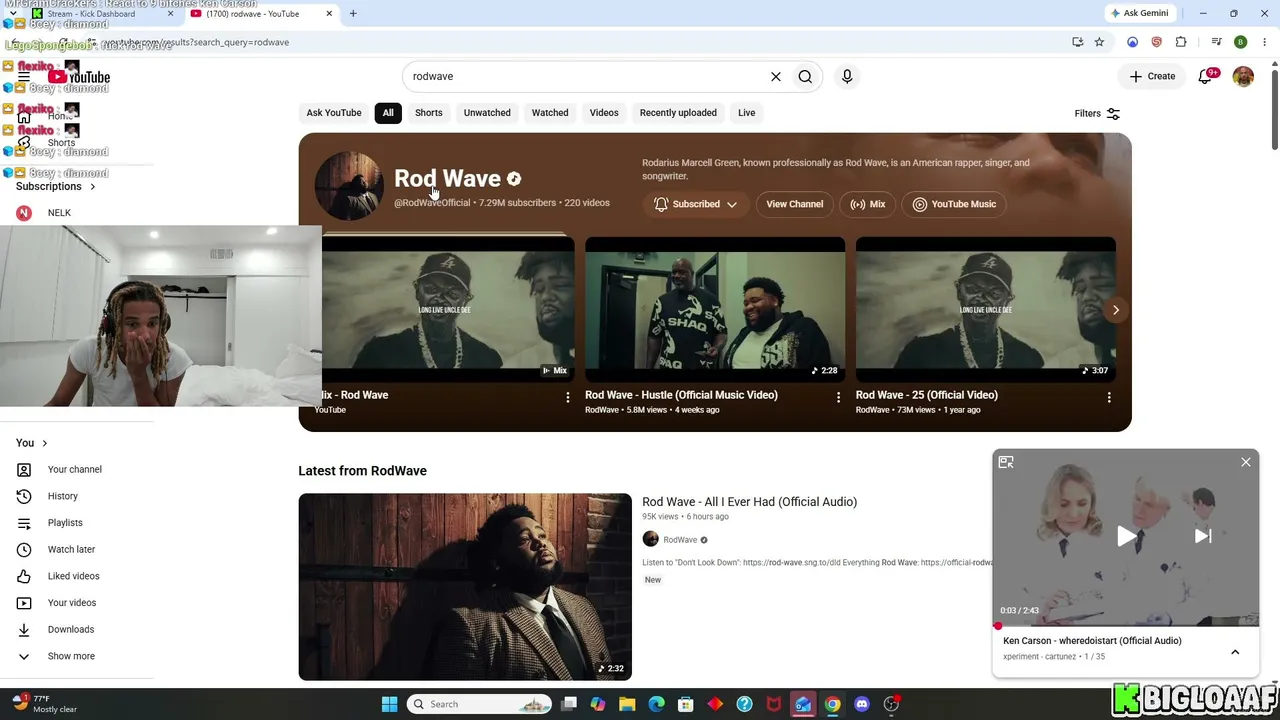Open the NELK subscription channel
The width and height of the screenshot is (1280, 720).
(x=59, y=213)
